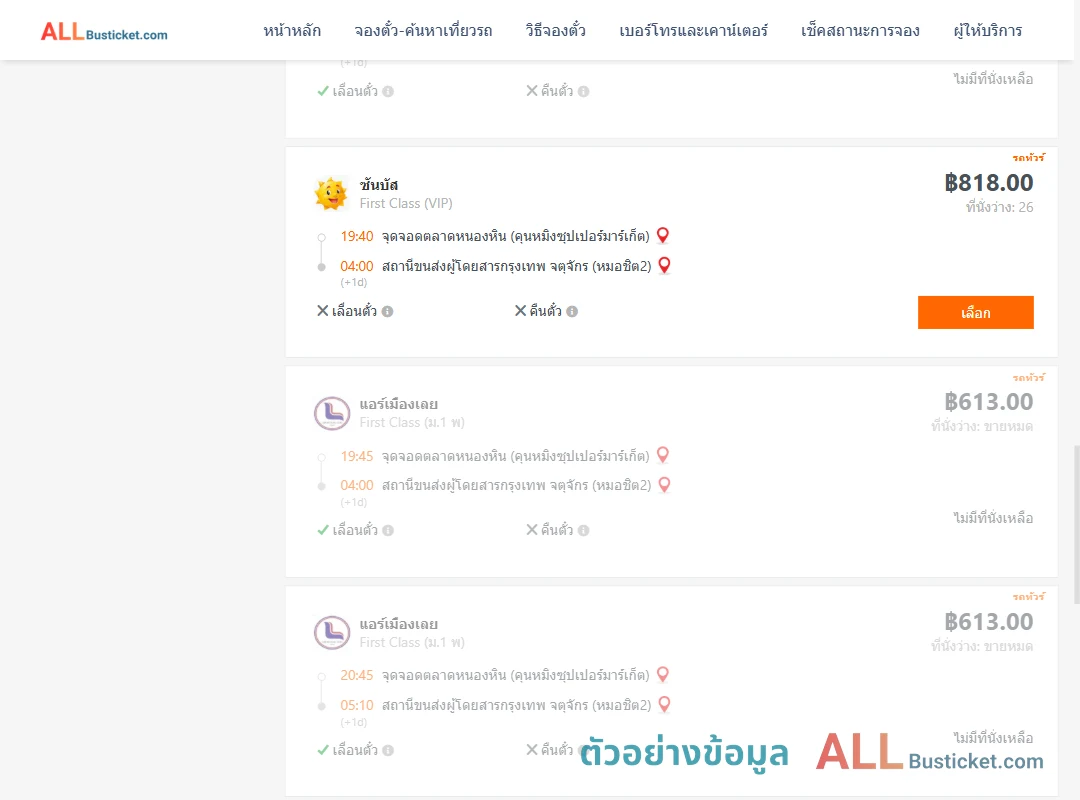The width and height of the screenshot is (1080, 800).
Task: Click ฿613.00 price on the 19:45 trip
Action: click(988, 402)
